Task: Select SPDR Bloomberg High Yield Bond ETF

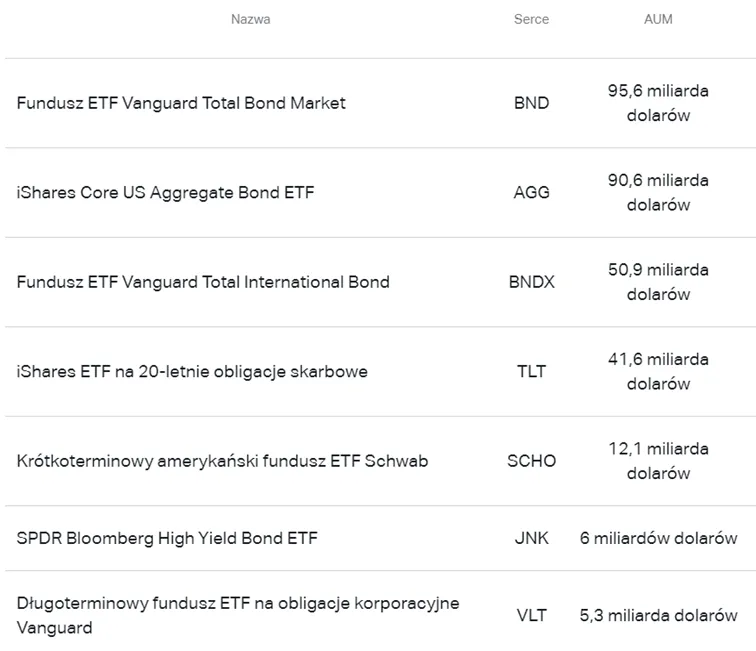Action: coord(167,538)
